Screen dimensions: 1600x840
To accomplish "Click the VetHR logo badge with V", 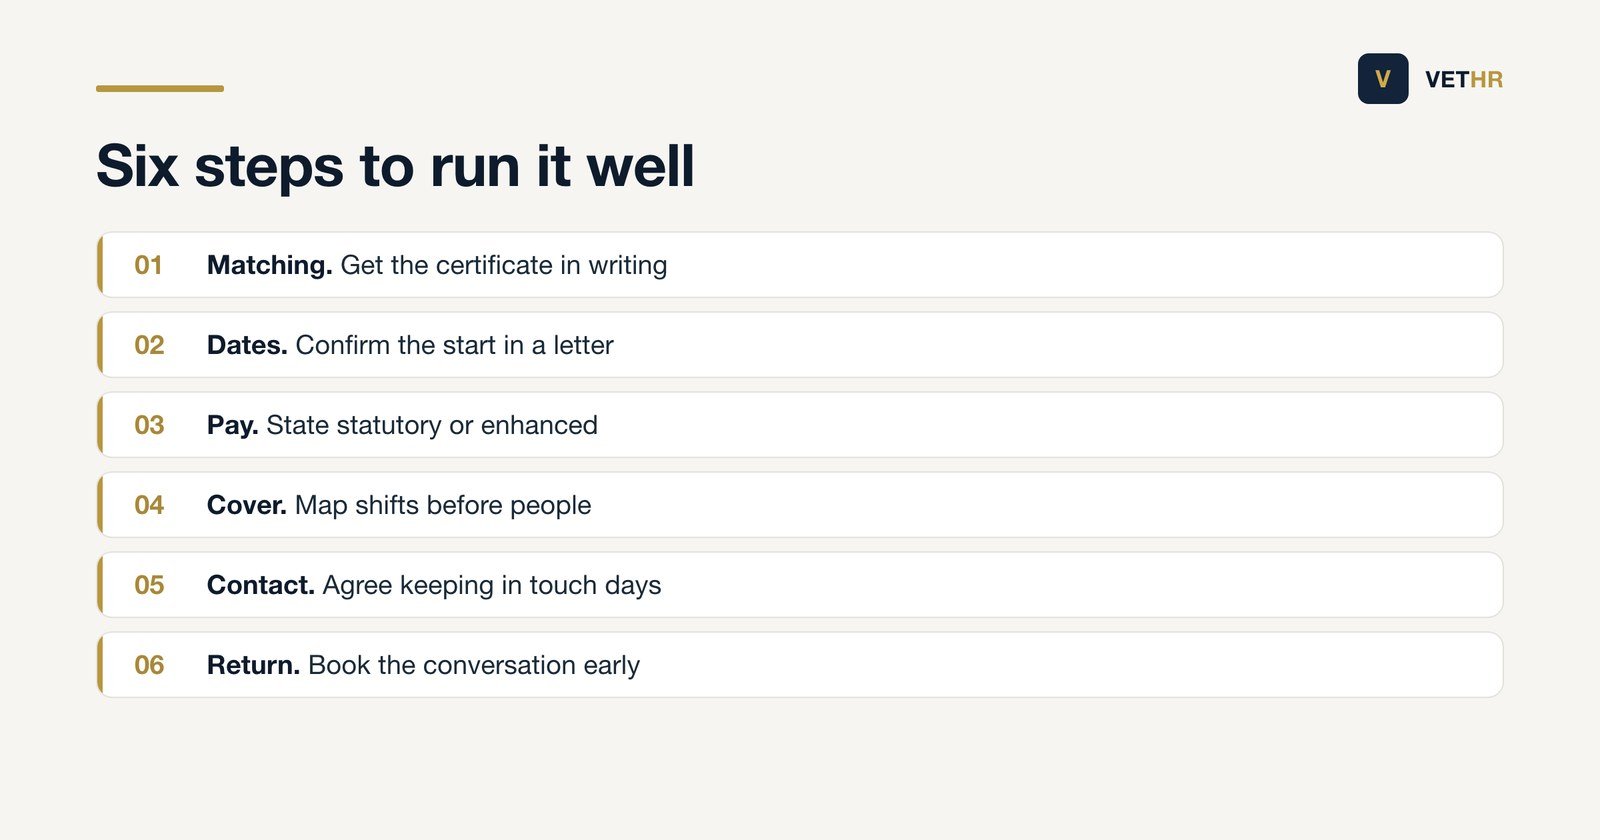I will [1383, 79].
